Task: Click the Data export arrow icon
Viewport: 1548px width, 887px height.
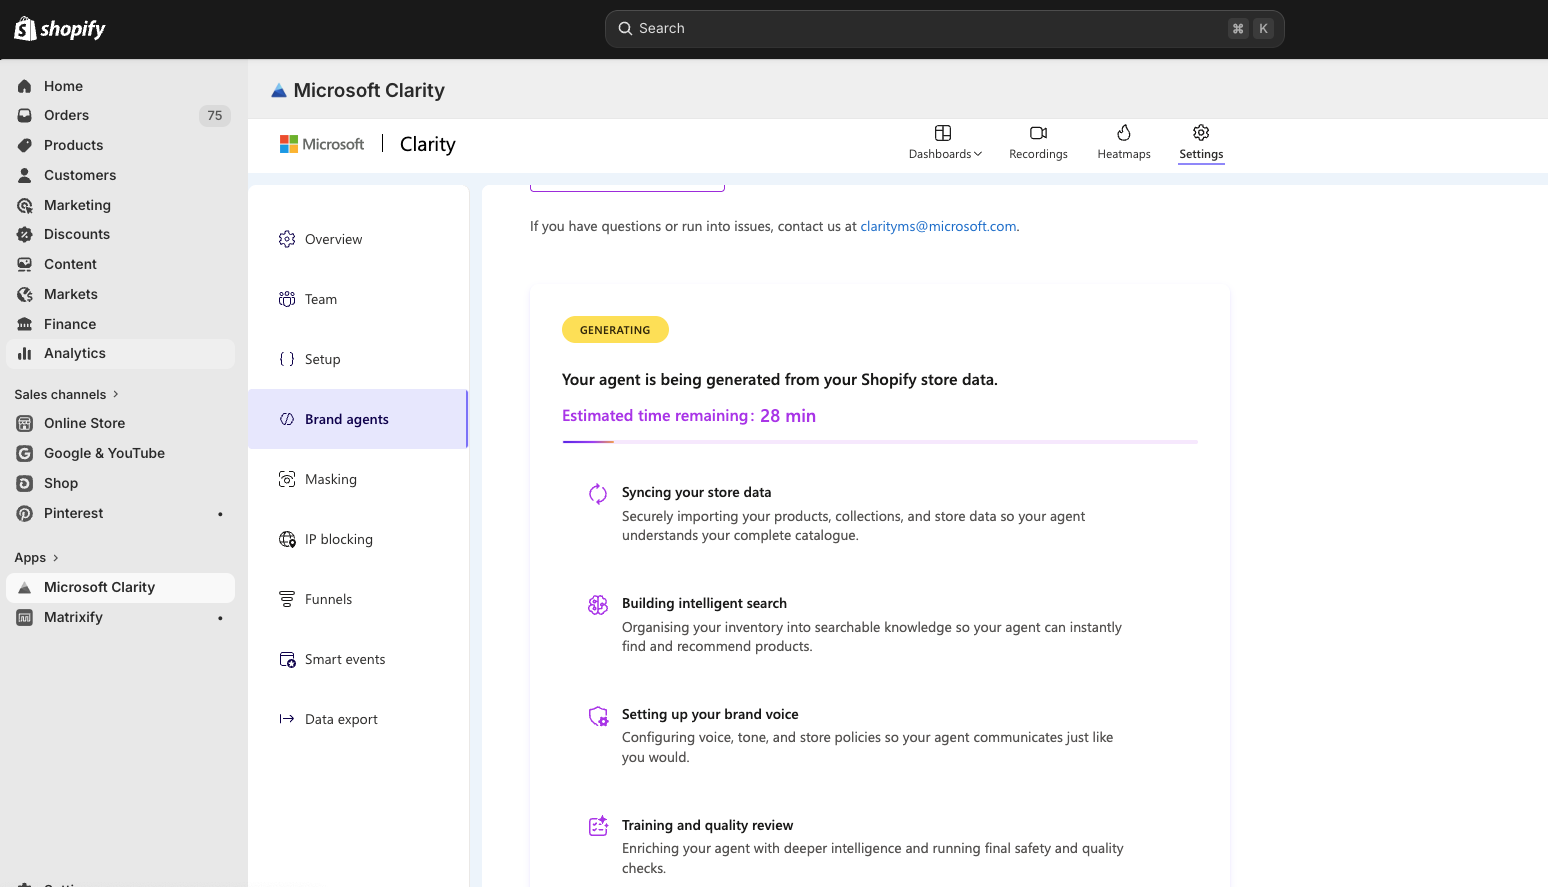Action: tap(287, 719)
